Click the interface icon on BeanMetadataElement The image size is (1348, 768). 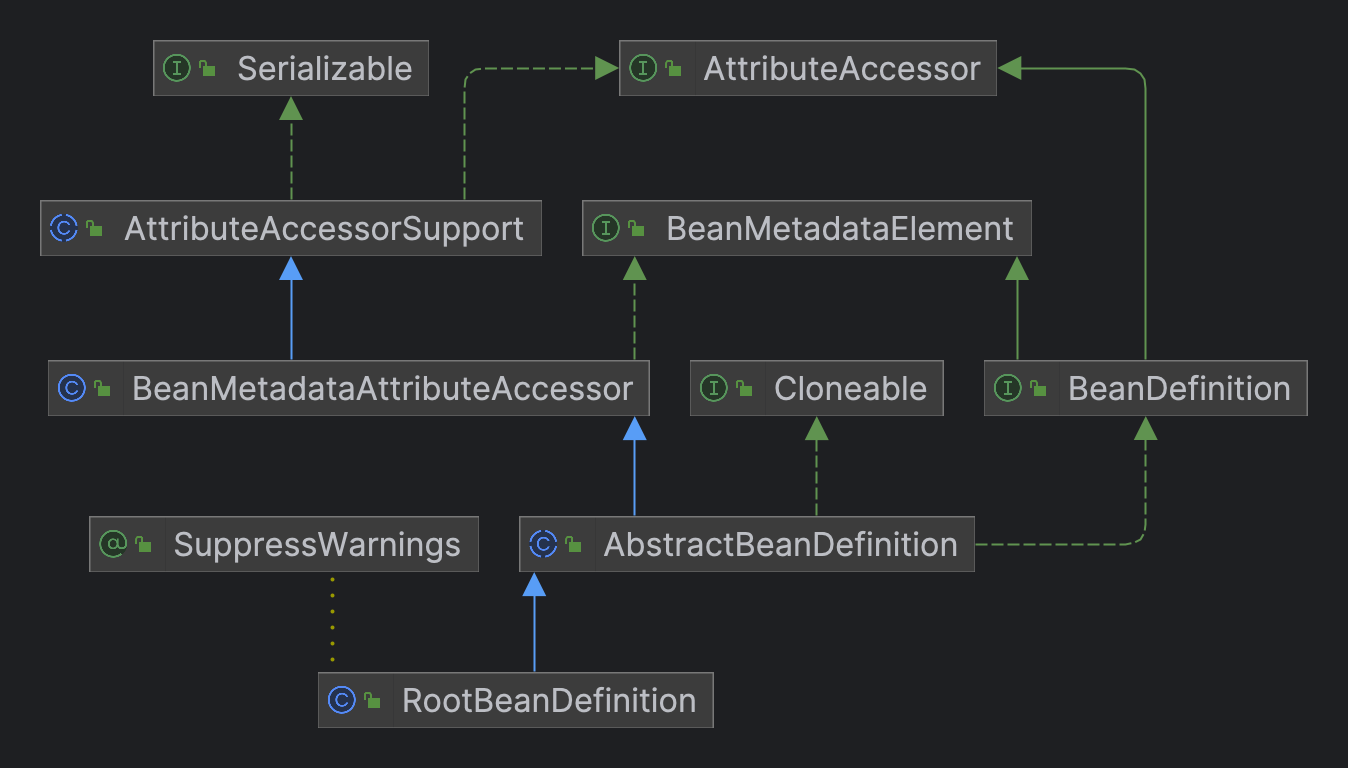605,228
